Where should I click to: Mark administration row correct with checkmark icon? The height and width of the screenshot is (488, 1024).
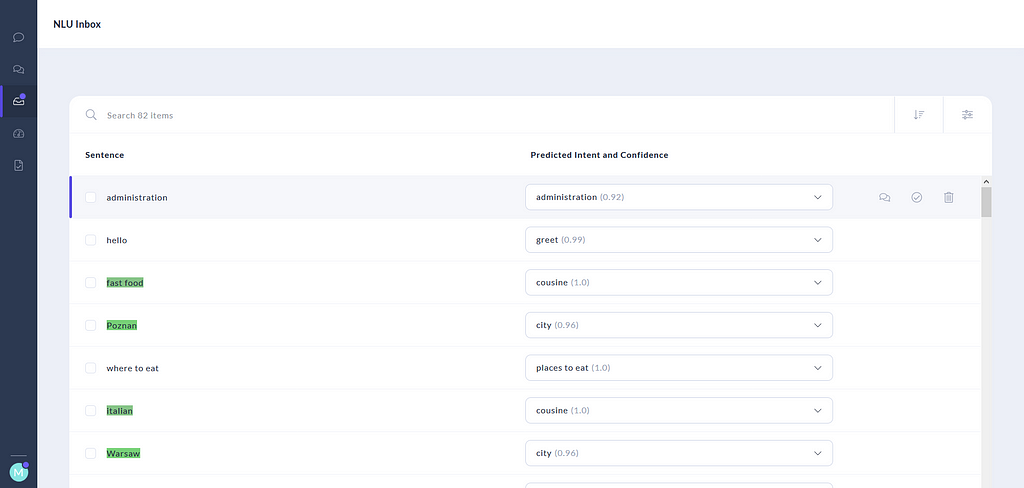coord(916,197)
